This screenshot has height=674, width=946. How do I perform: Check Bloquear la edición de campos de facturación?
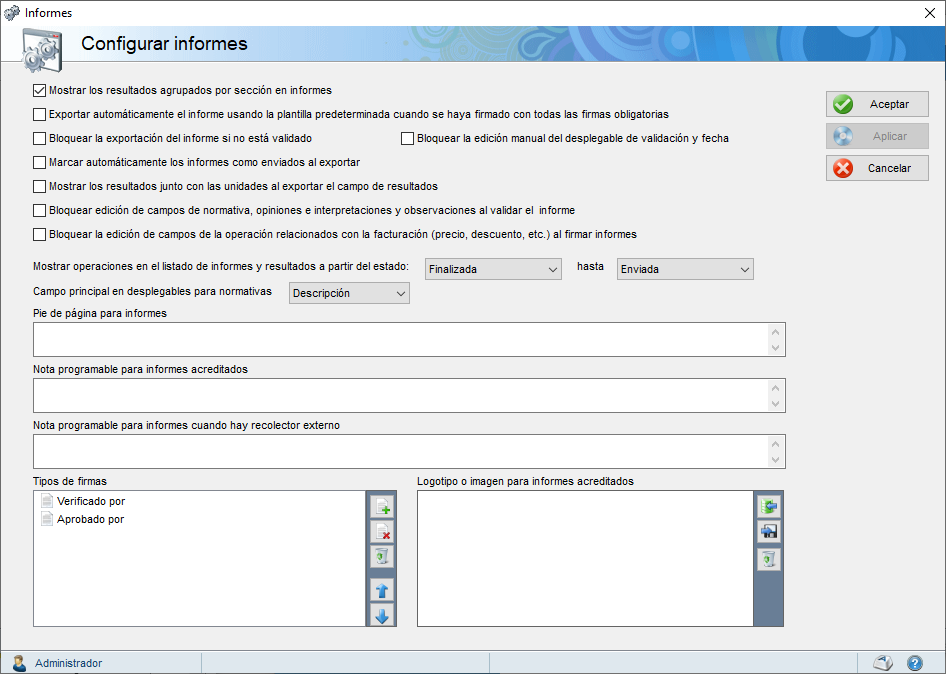[x=39, y=235]
